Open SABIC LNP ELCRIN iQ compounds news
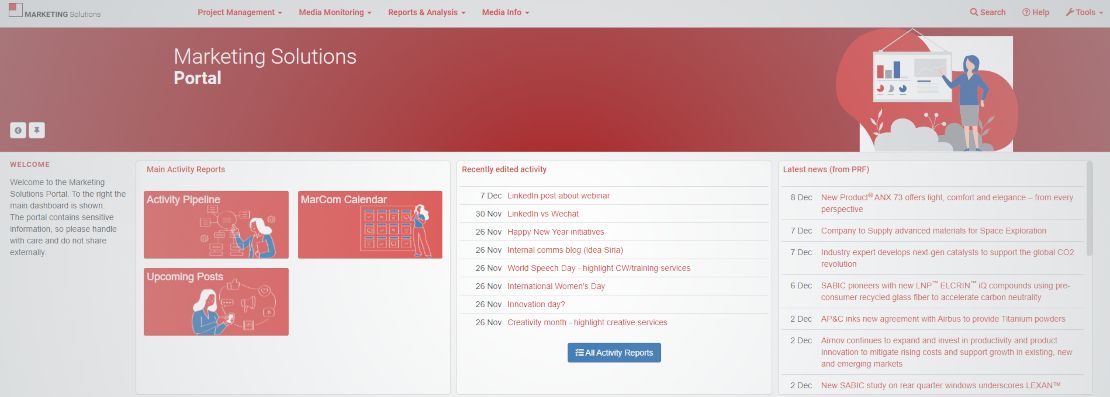The width and height of the screenshot is (1110, 397). 946,291
